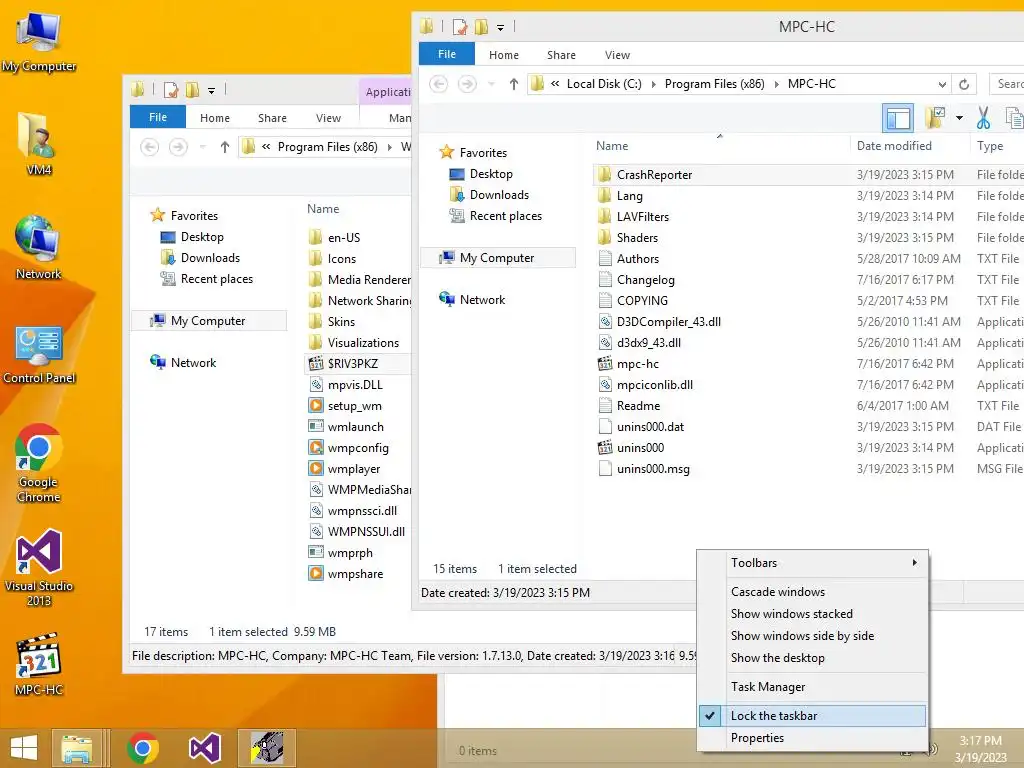This screenshot has width=1024, height=768.
Task: Launch Visual Studio from the taskbar
Action: point(204,748)
